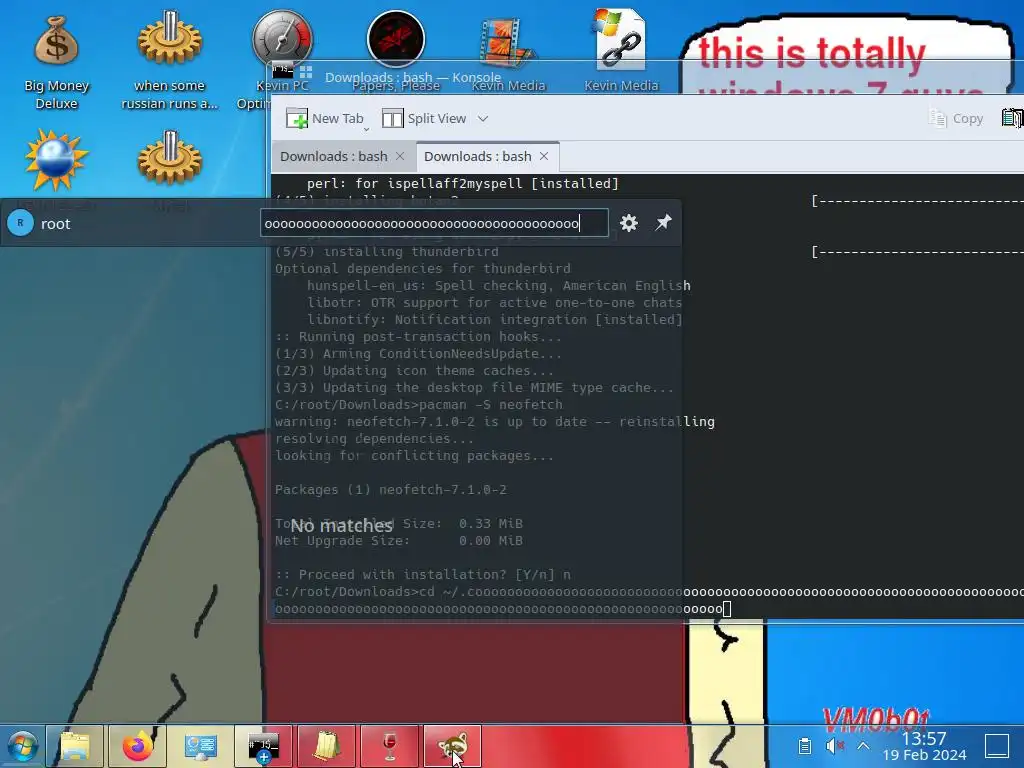This screenshot has width=1024, height=768.
Task: Expand the New Tab dropdown arrow
Action: coord(366,129)
